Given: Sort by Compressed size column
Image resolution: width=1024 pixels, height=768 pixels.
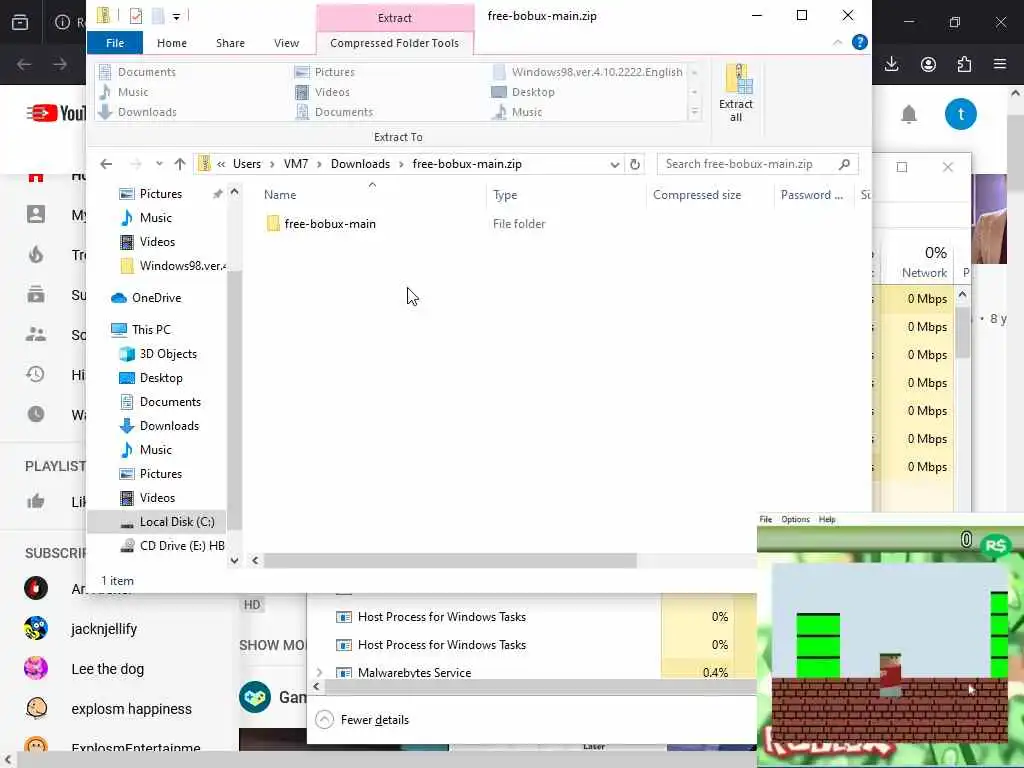Looking at the screenshot, I should [697, 195].
